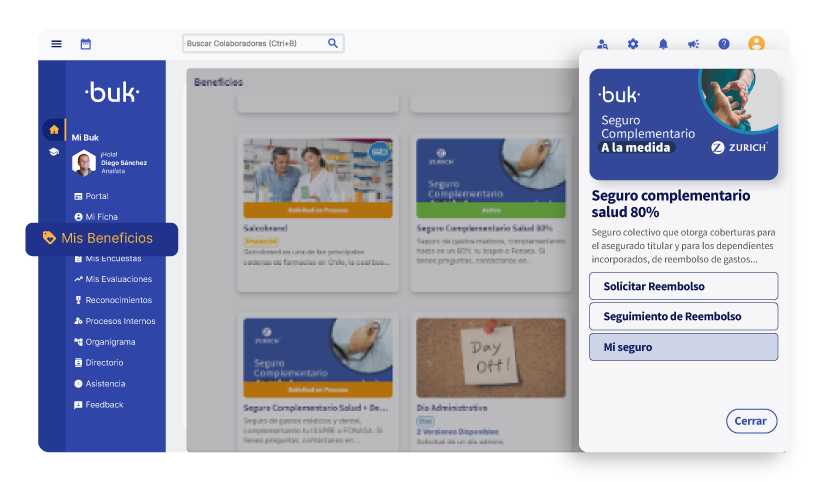Select the highlighted Mis Beneficios item
The height and width of the screenshot is (482, 824).
[x=102, y=239]
